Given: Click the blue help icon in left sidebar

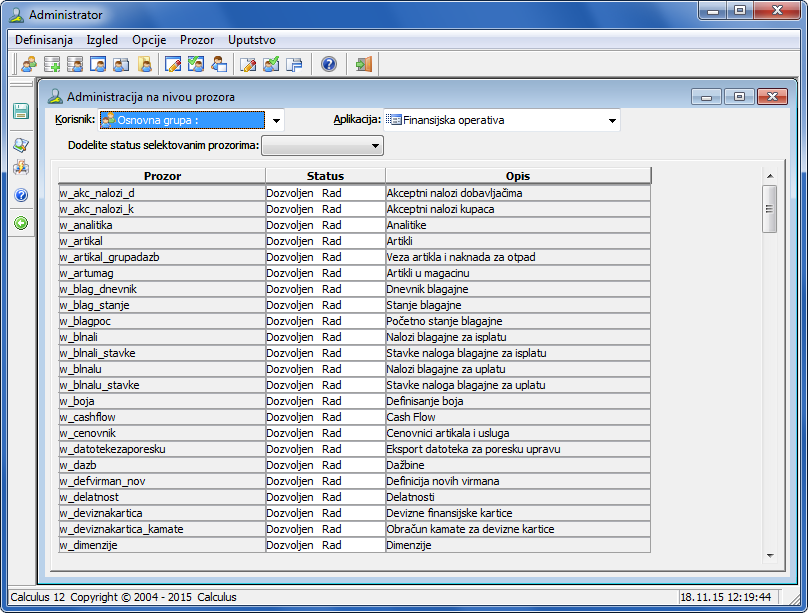Looking at the screenshot, I should pos(21,195).
